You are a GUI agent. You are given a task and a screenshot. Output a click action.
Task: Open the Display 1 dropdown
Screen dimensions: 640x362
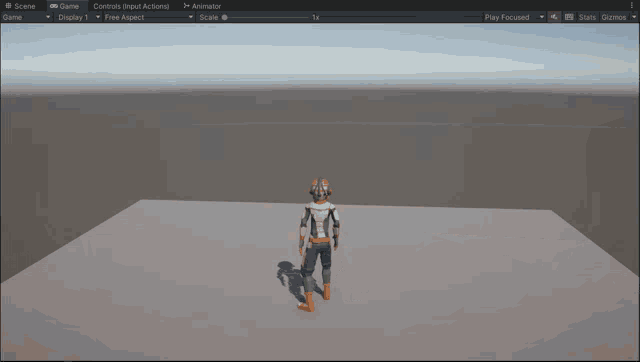(78, 17)
